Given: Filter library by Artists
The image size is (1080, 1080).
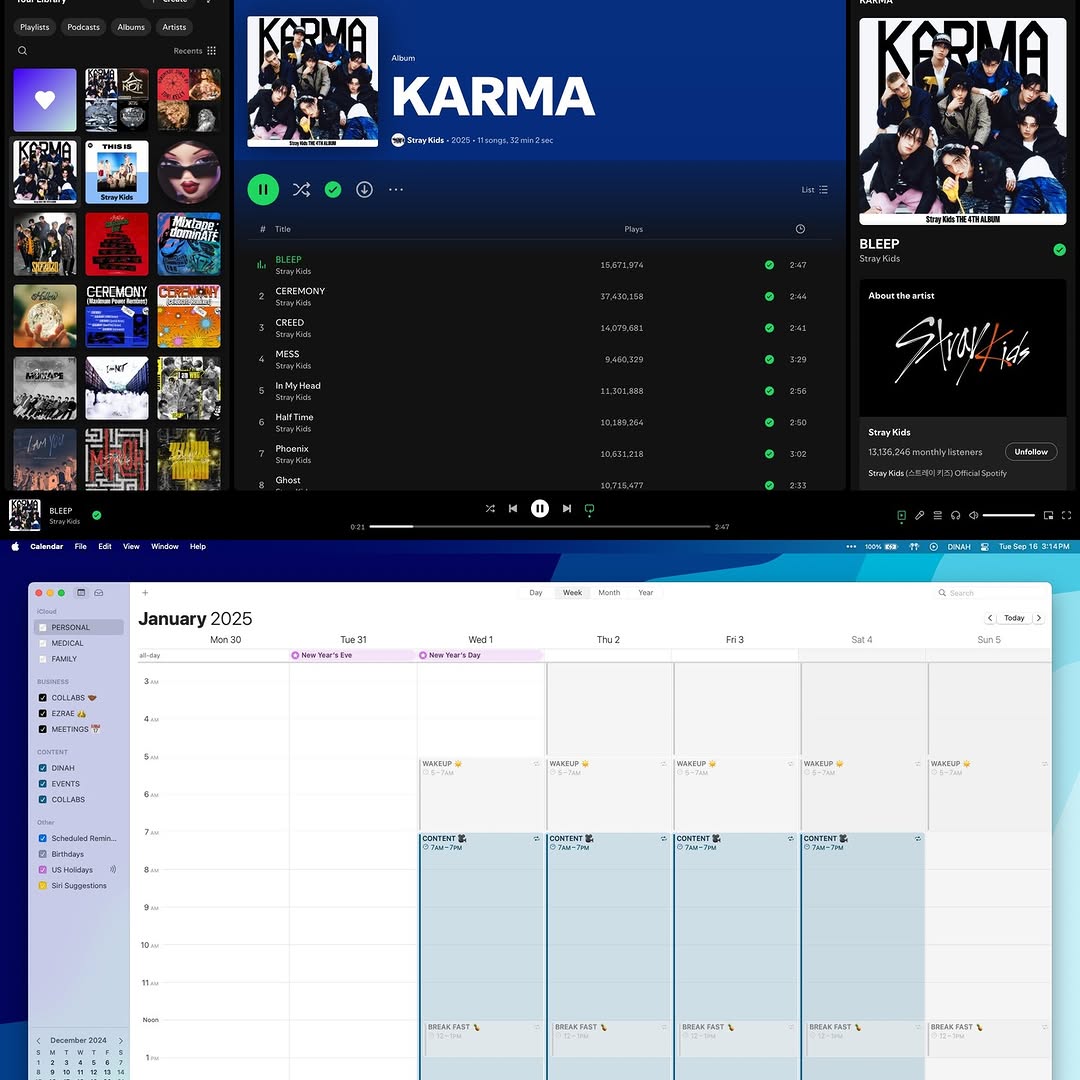Looking at the screenshot, I should tap(174, 27).
